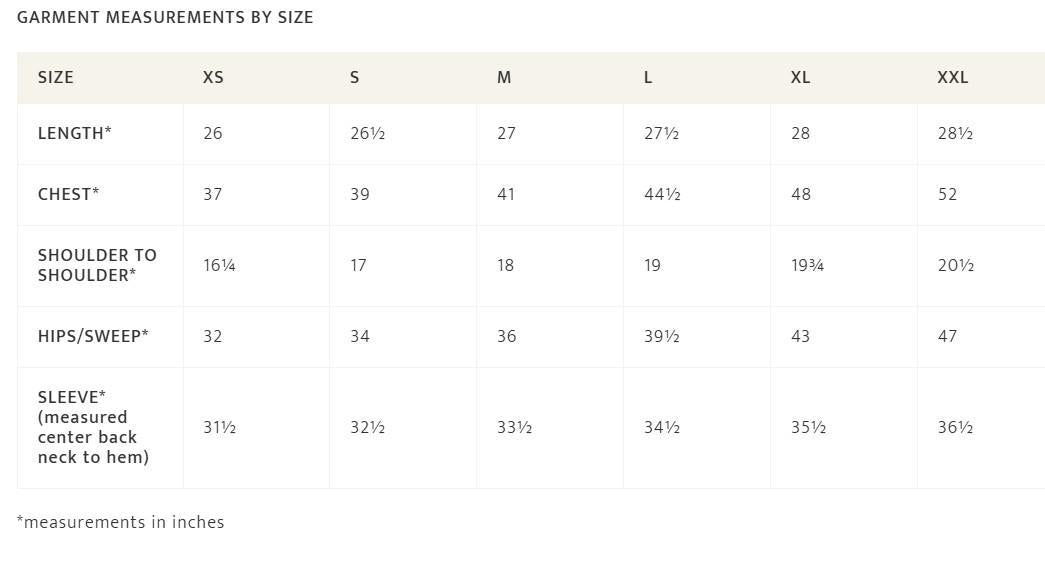Image resolution: width=1045 pixels, height=570 pixels.
Task: Click the Garment Measurements By Size heading
Action: (165, 17)
